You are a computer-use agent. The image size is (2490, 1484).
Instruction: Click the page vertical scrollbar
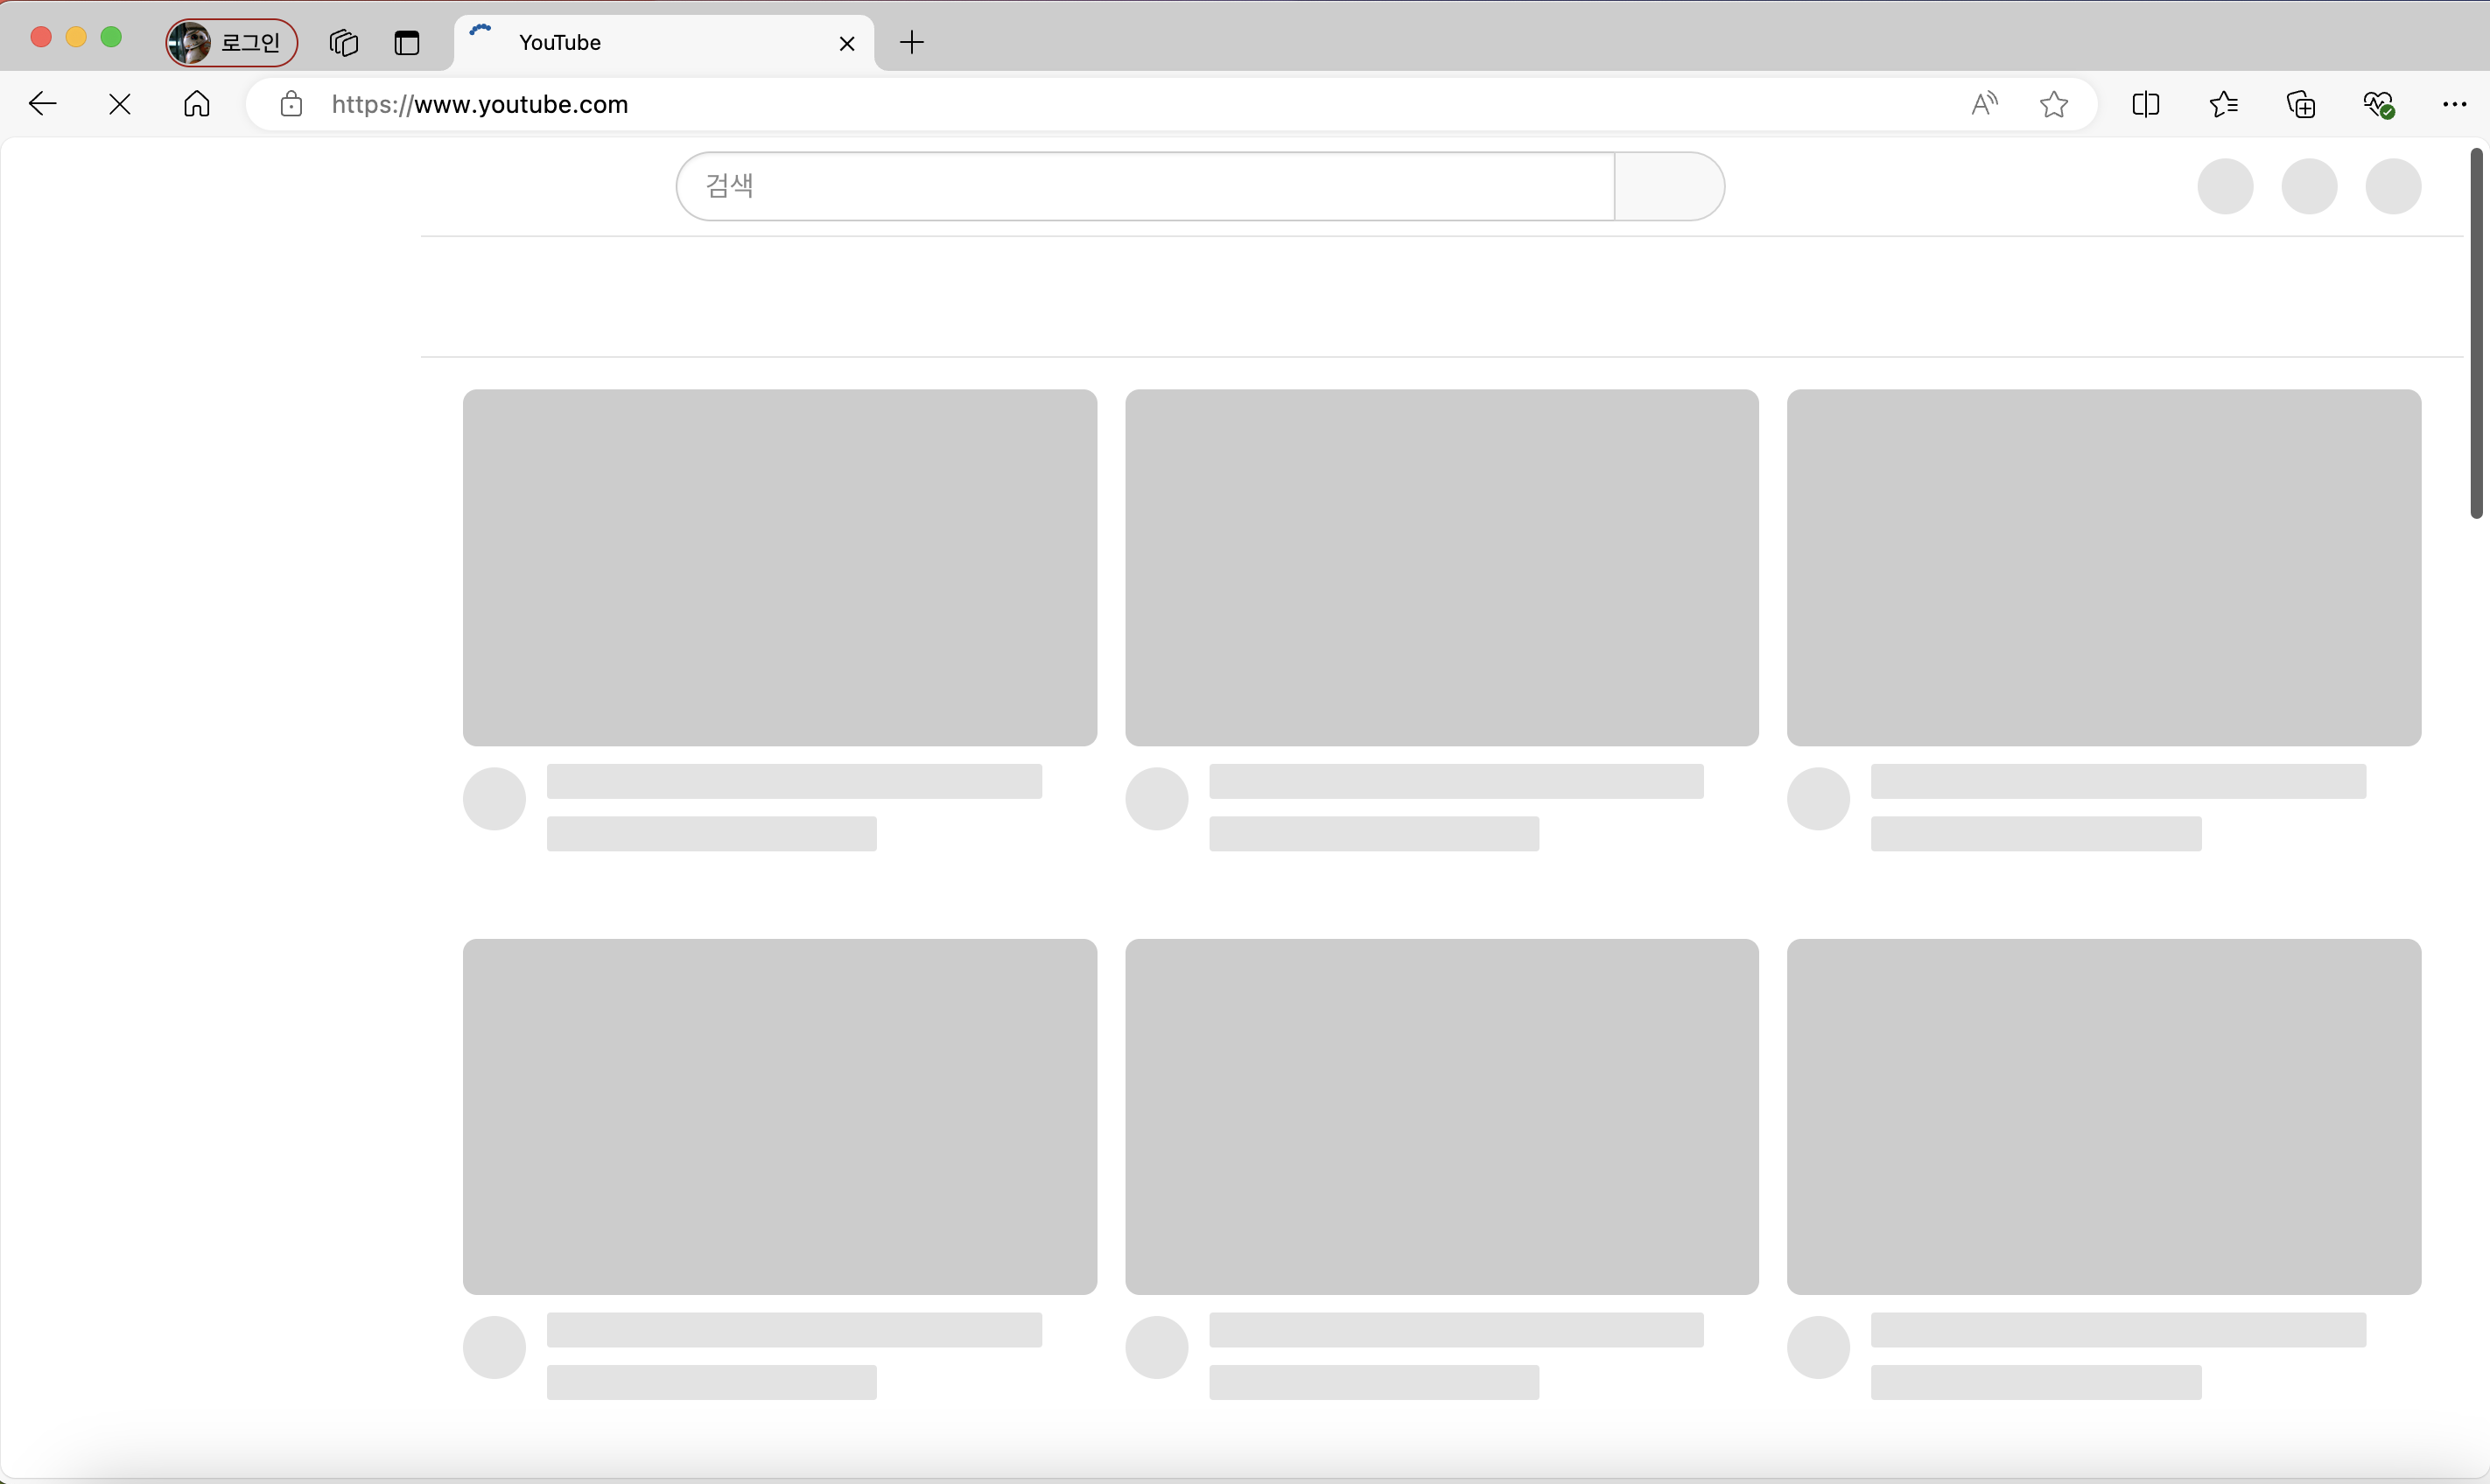pyautogui.click(x=2476, y=333)
